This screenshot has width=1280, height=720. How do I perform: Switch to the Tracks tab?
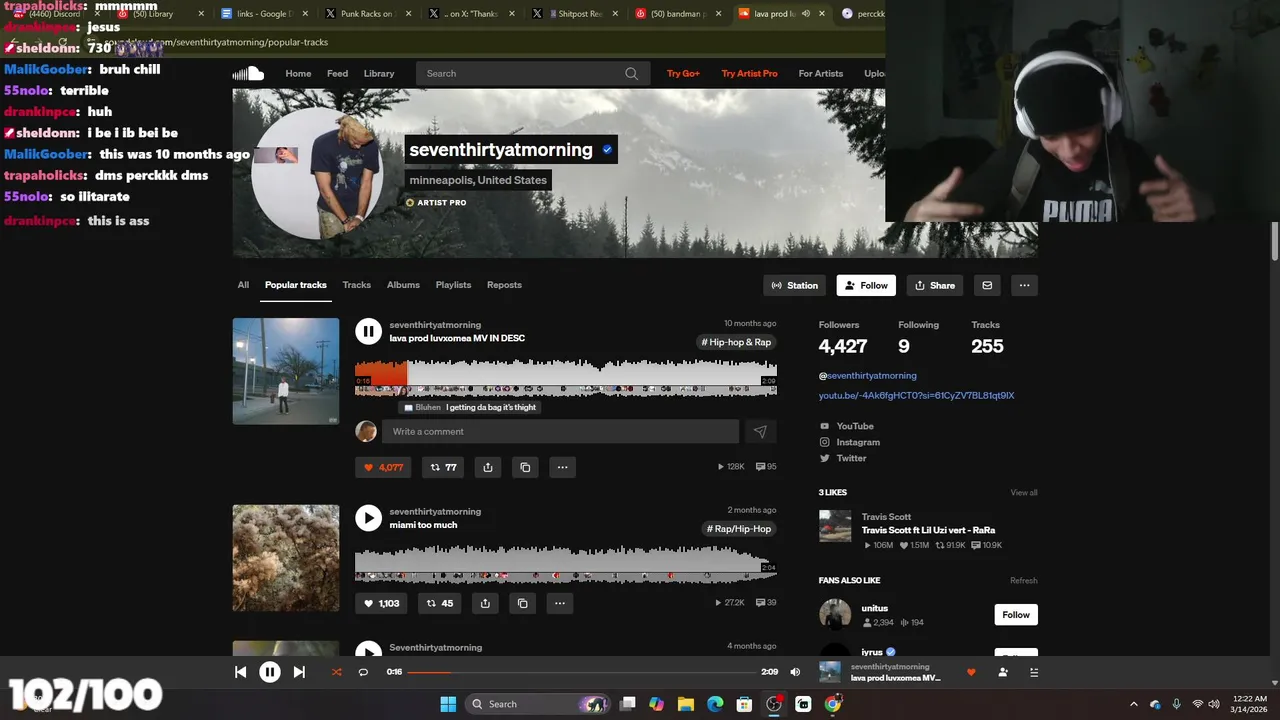click(357, 285)
